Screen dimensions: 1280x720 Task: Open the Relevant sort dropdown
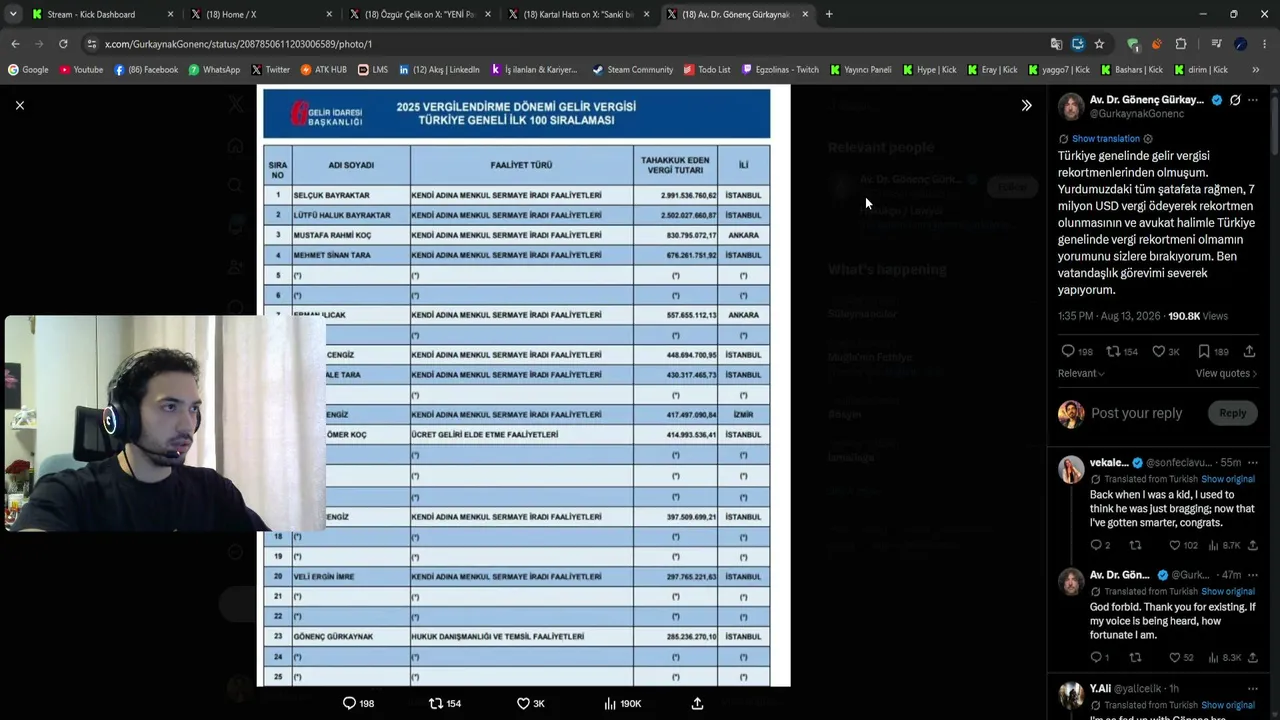coord(1081,373)
